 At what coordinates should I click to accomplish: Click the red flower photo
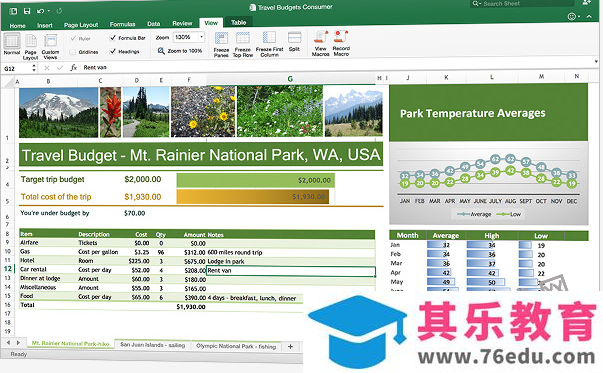(x=110, y=112)
